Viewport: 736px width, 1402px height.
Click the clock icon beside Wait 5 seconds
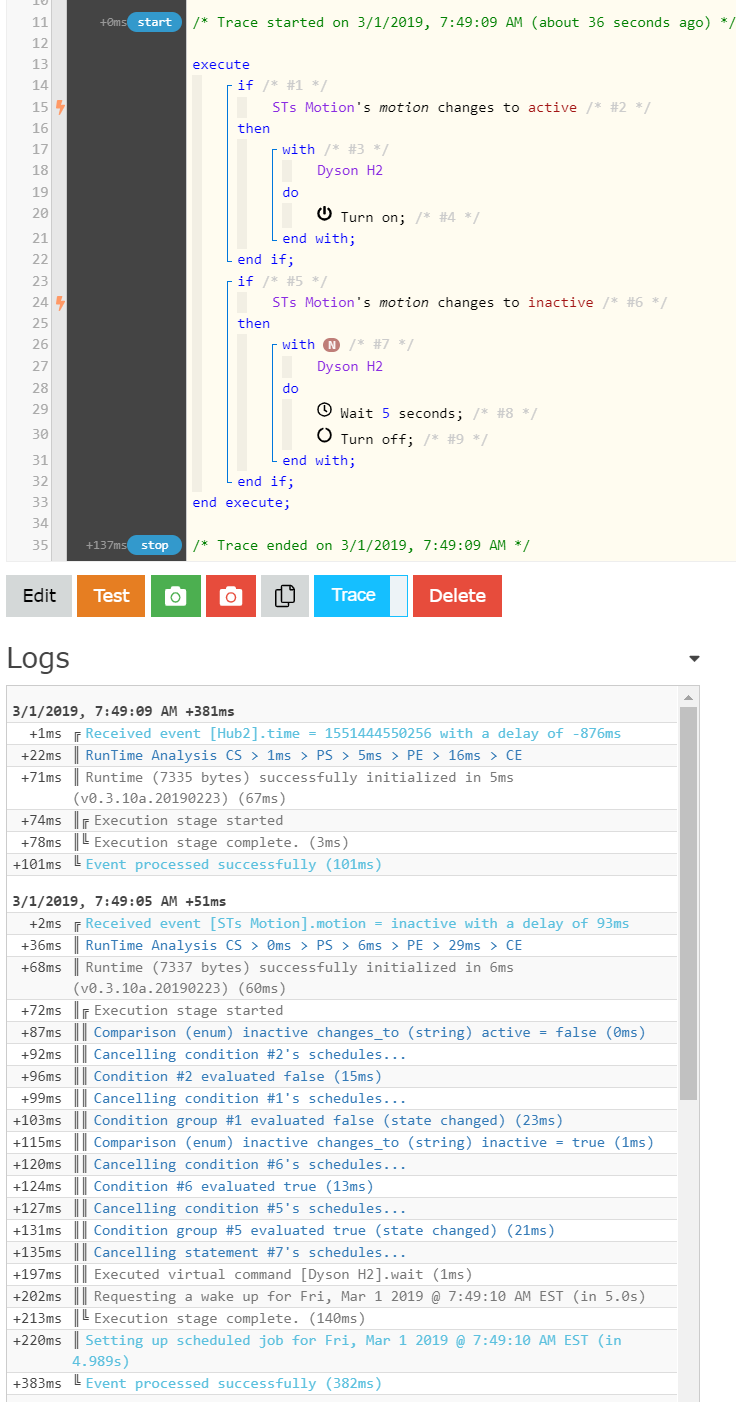pos(324,411)
